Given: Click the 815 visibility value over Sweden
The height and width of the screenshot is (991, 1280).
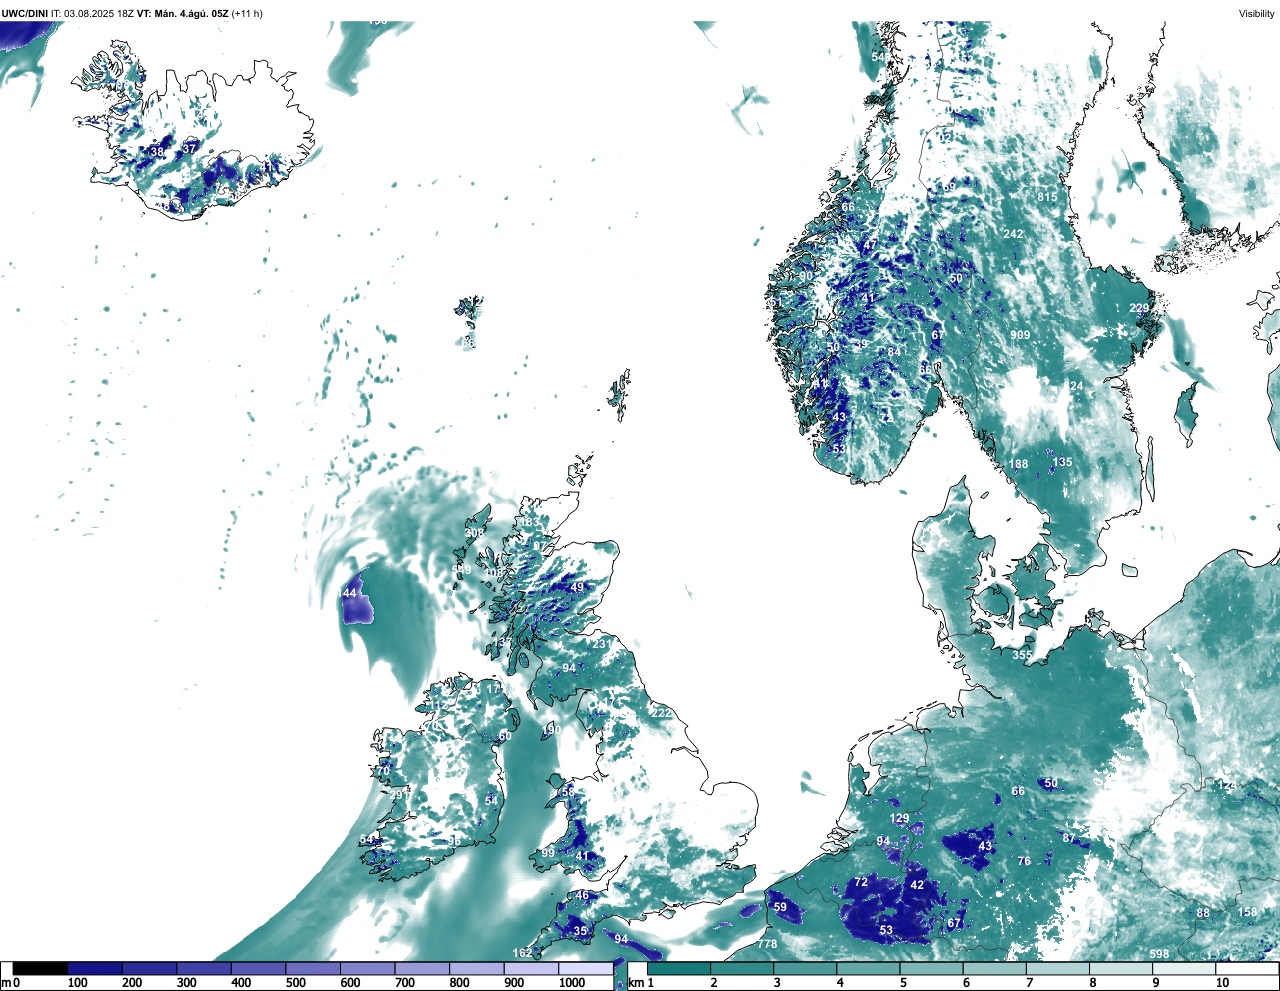Looking at the screenshot, I should [1047, 197].
